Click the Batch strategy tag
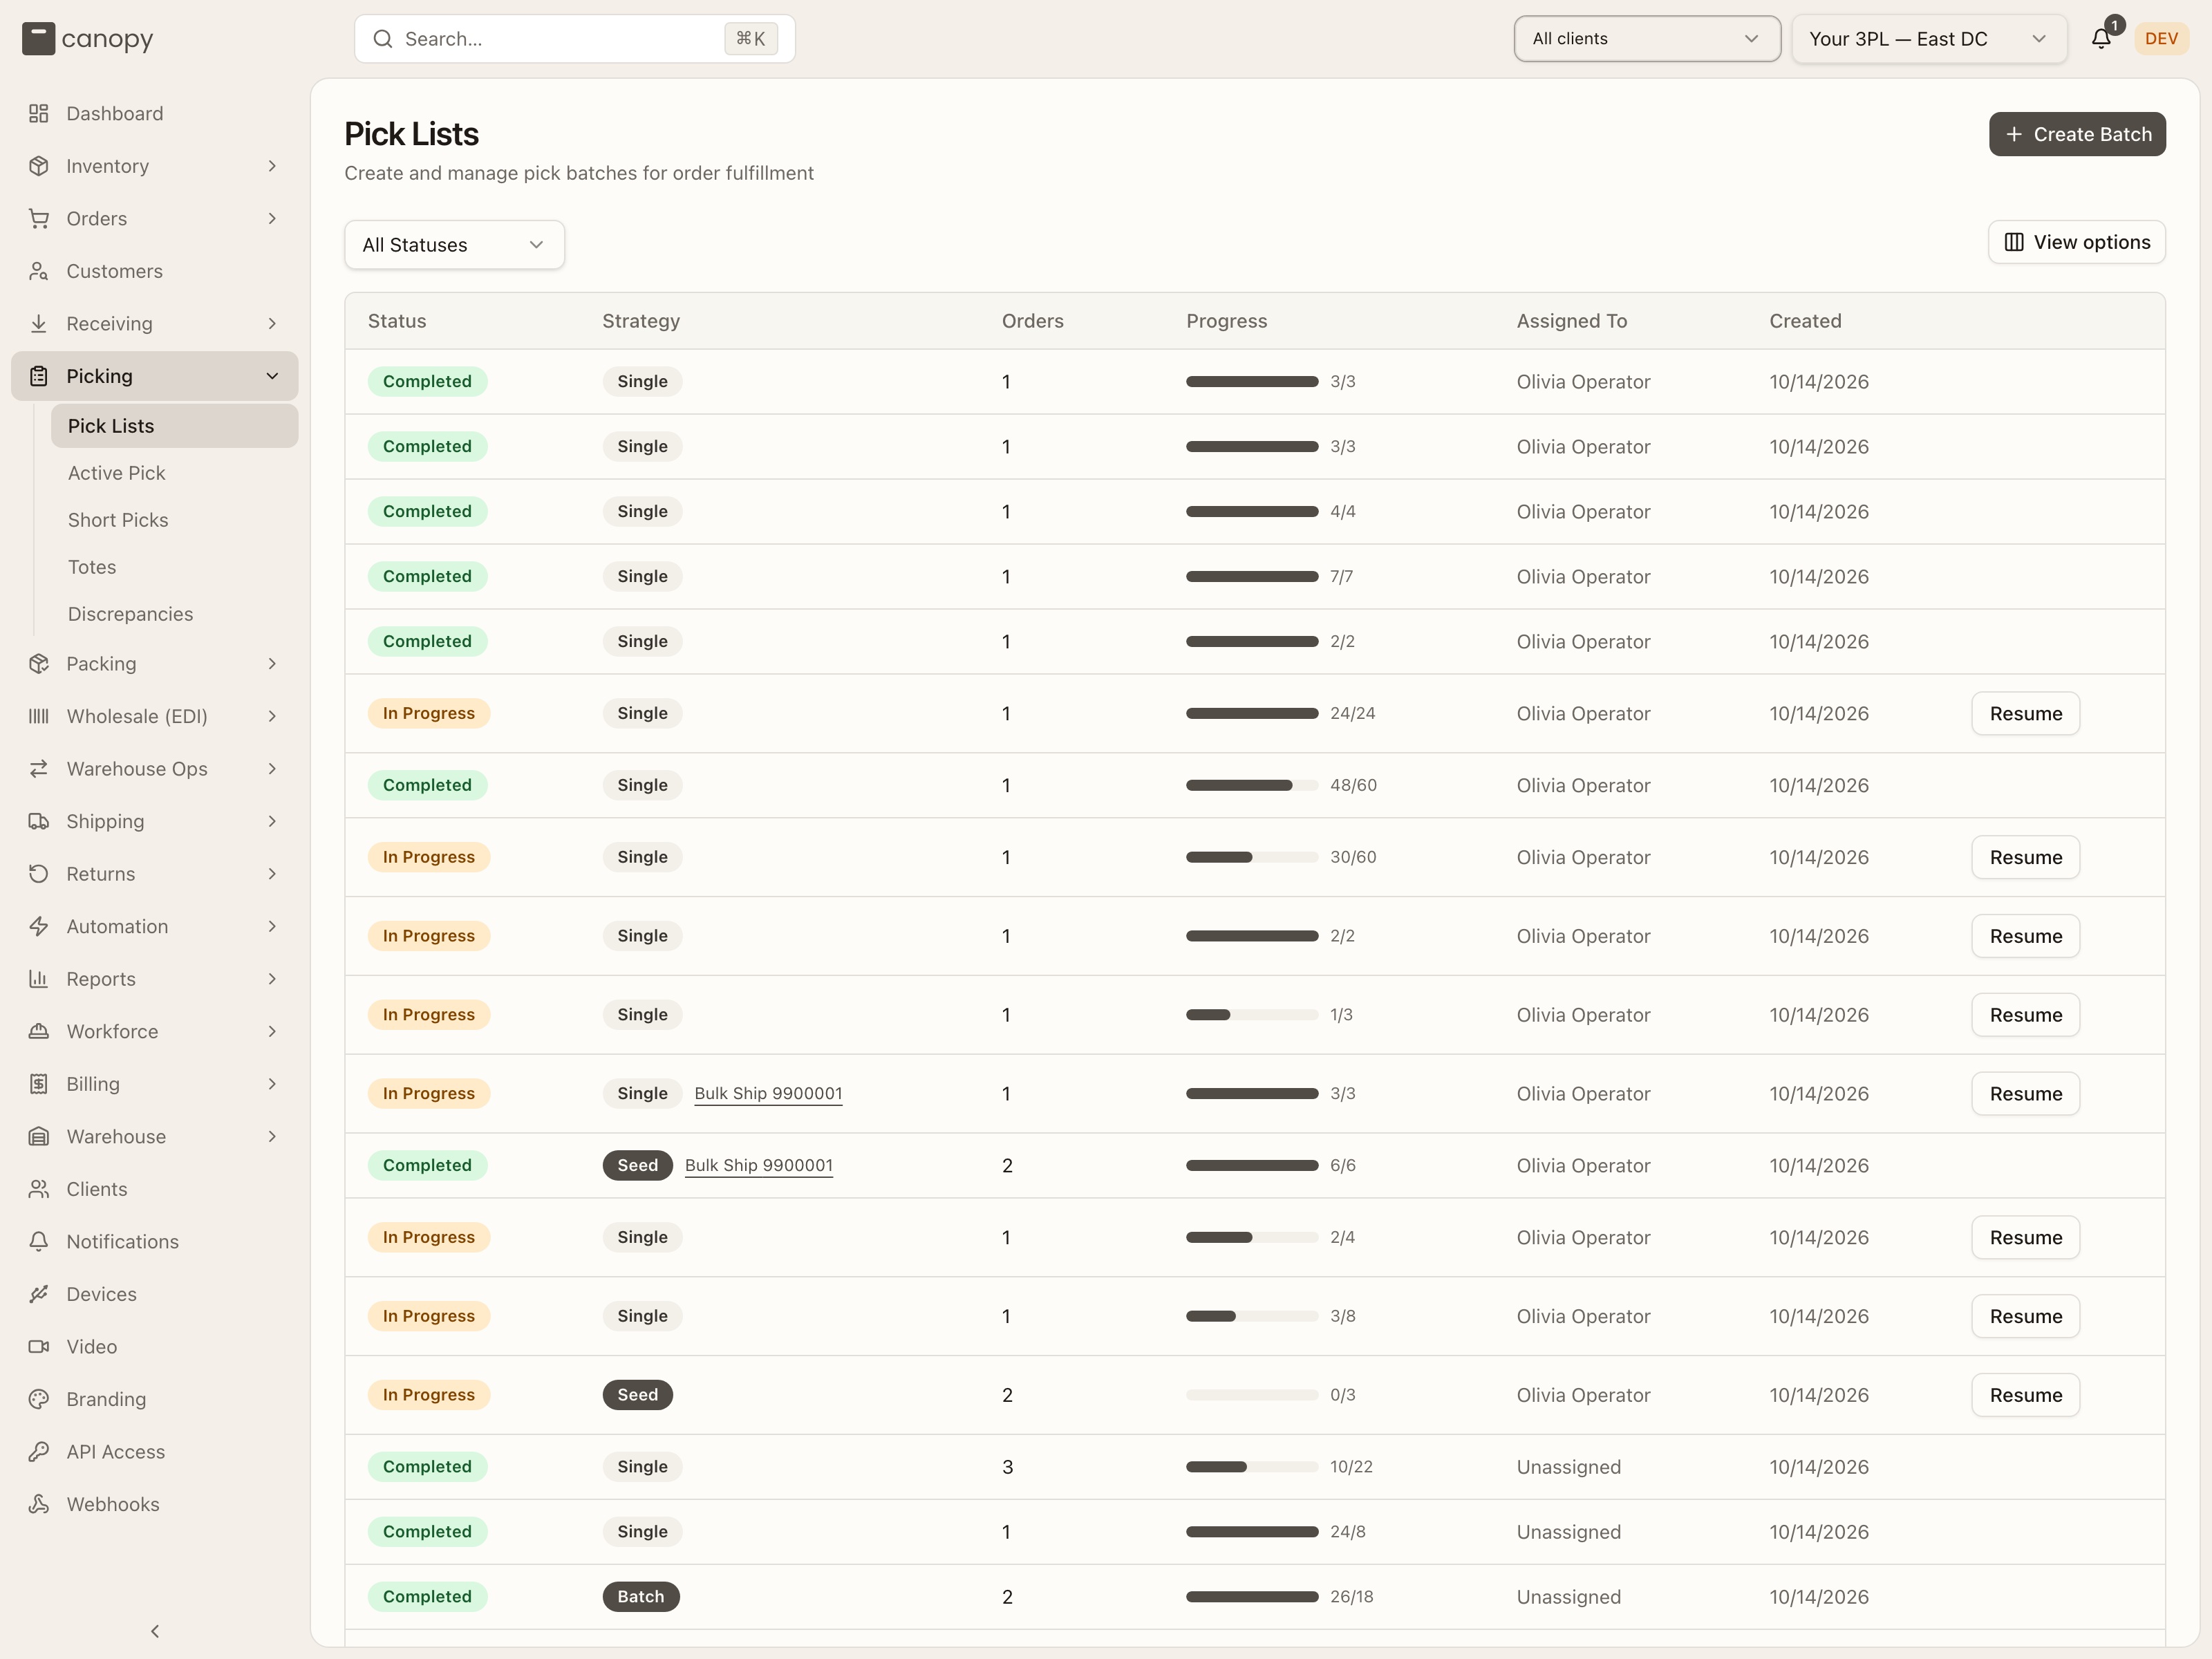Image resolution: width=2212 pixels, height=1659 pixels. (x=641, y=1596)
